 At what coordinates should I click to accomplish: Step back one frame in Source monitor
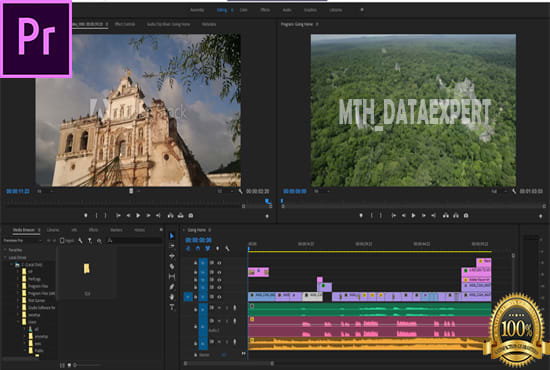[x=128, y=216]
